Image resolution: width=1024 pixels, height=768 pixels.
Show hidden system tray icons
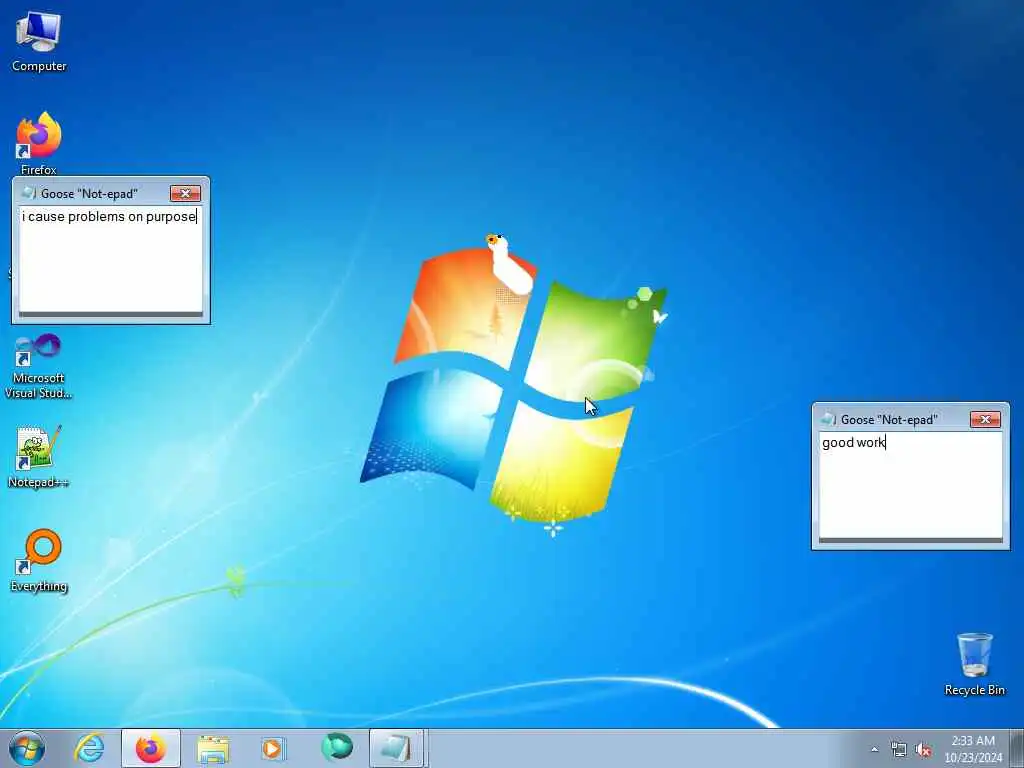874,750
